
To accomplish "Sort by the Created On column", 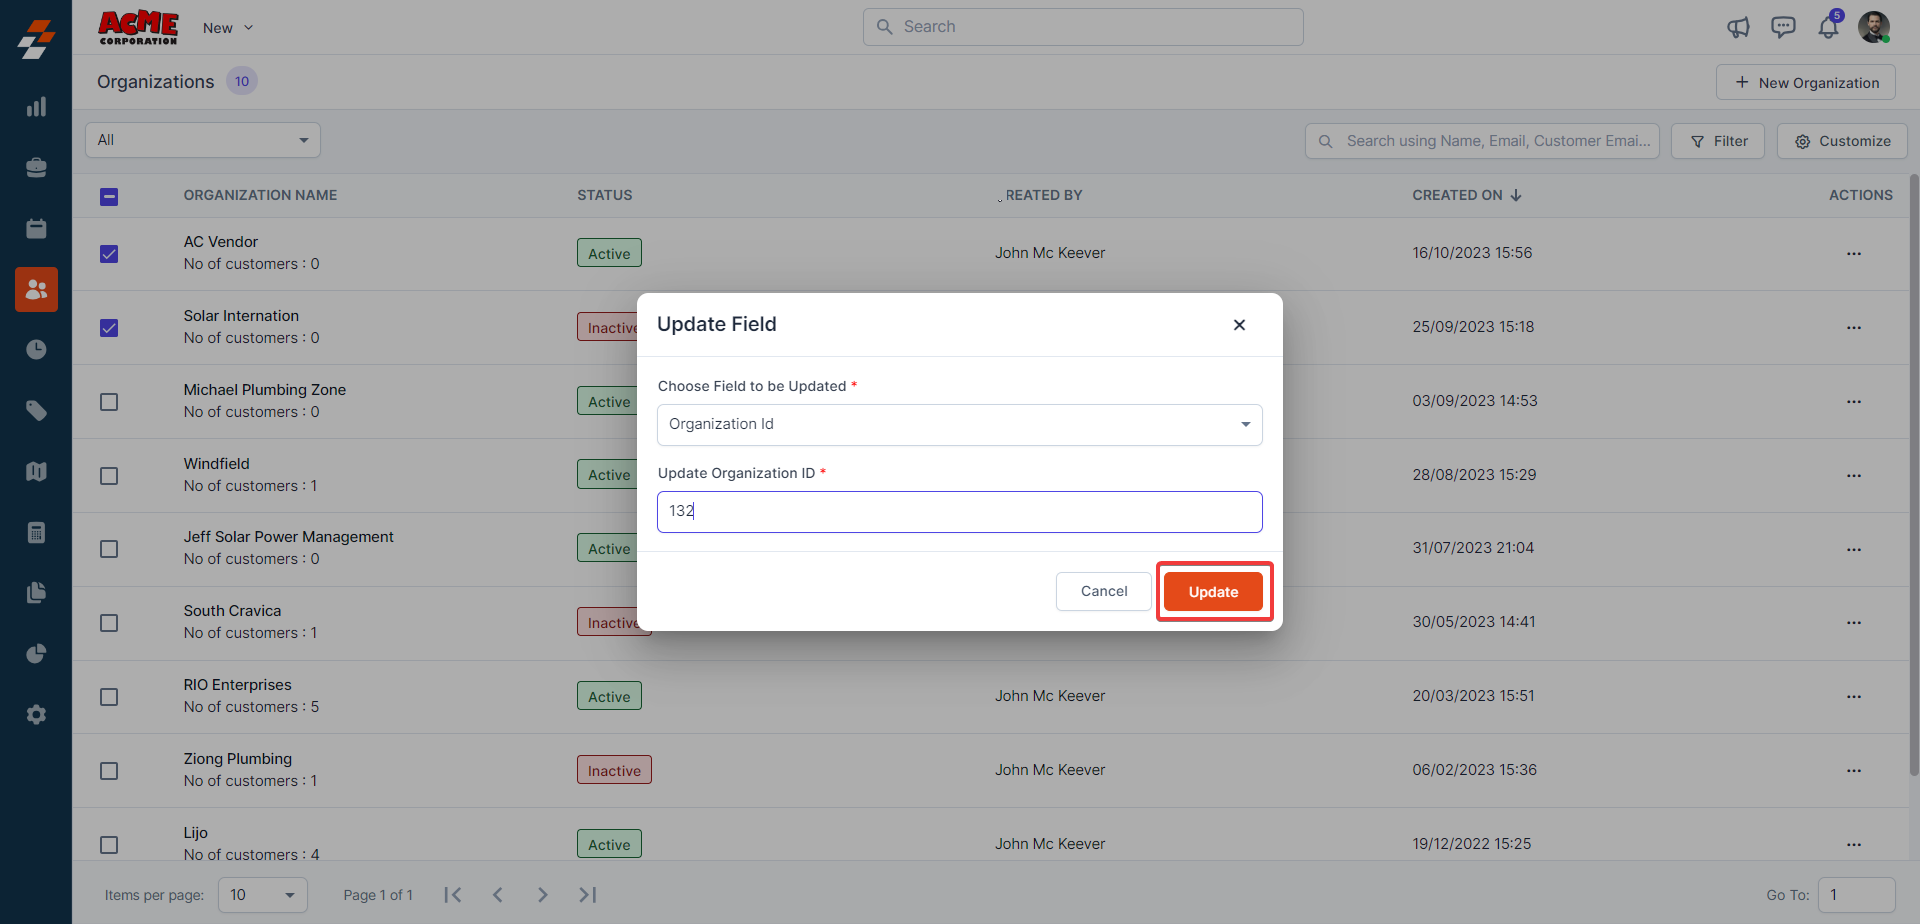I will tap(1467, 195).
